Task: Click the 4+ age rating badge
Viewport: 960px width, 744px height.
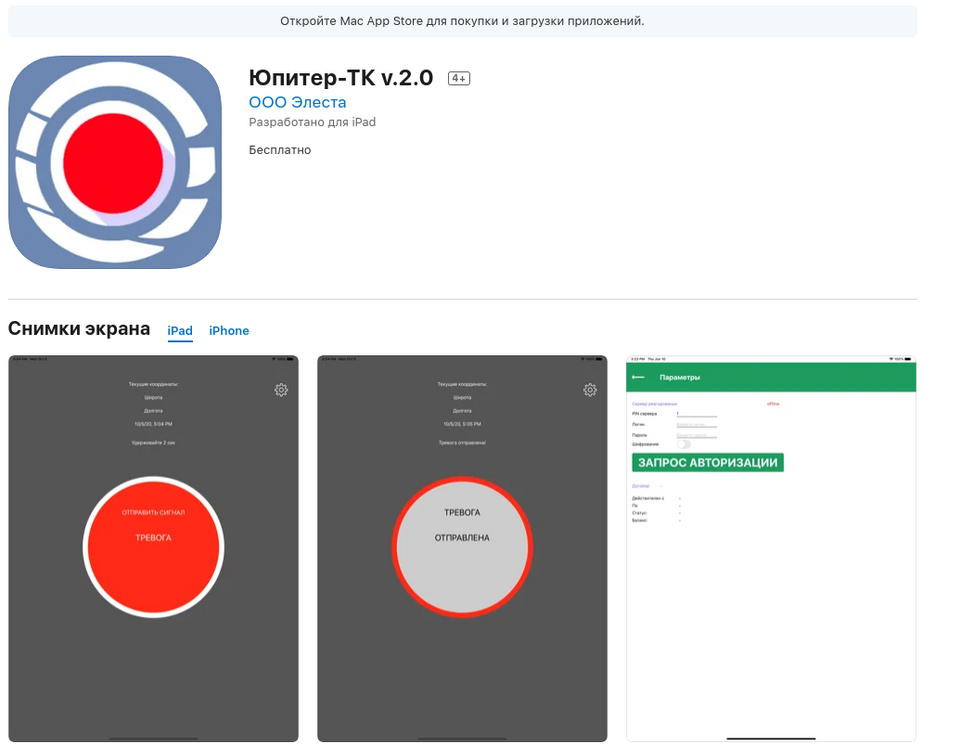Action: (459, 78)
